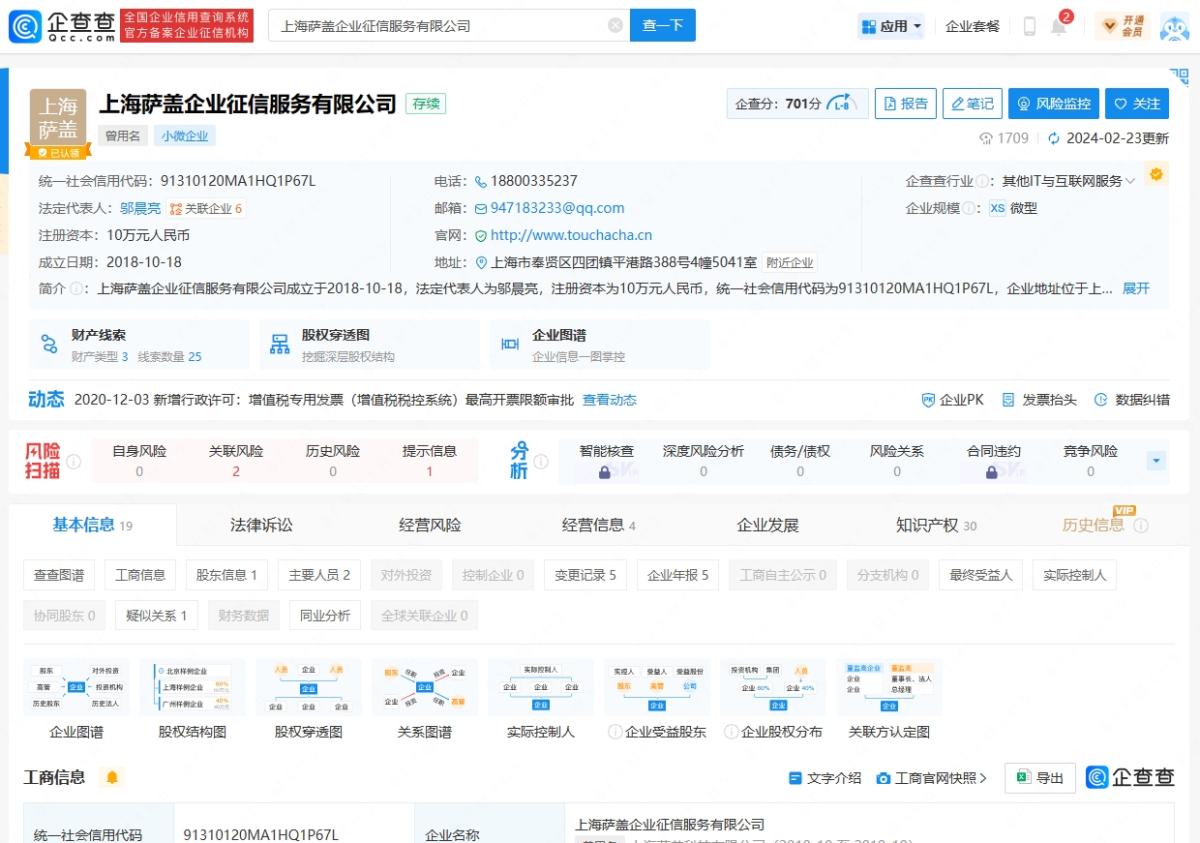This screenshot has width=1200, height=843.
Task: Switch to the 知识产权 tab
Action: pos(927,524)
